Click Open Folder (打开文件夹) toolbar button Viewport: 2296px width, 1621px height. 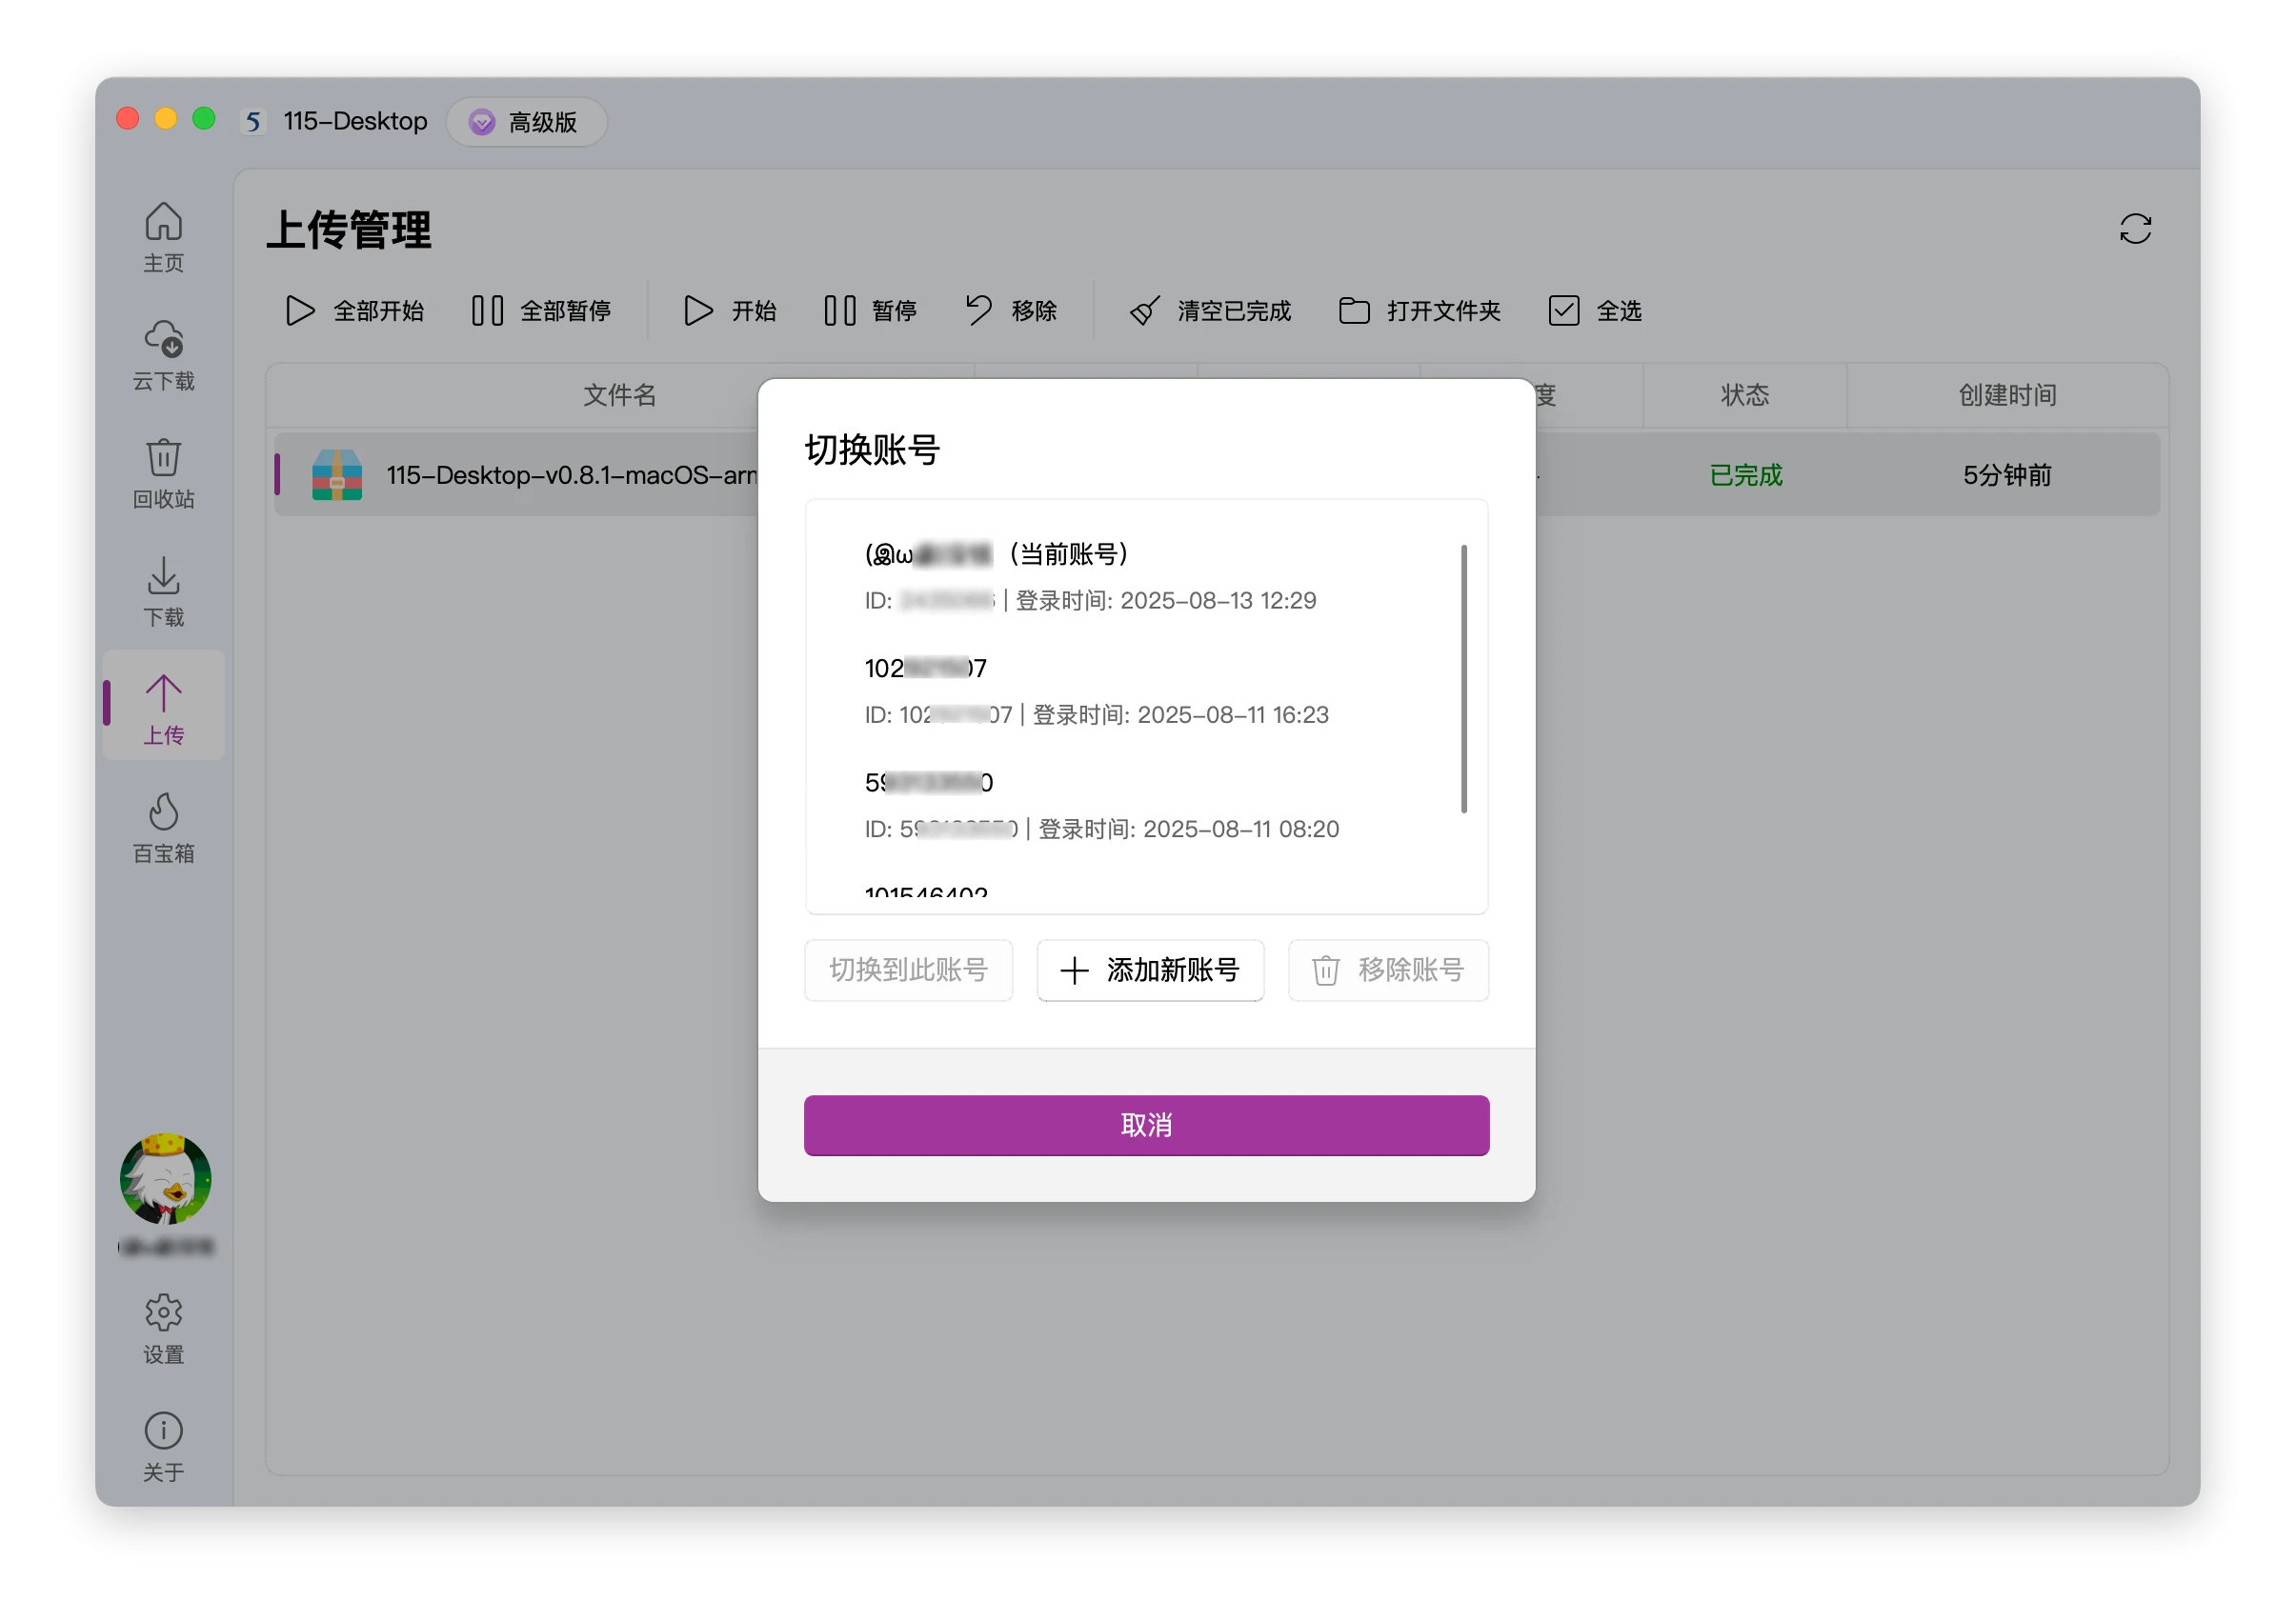[1419, 311]
